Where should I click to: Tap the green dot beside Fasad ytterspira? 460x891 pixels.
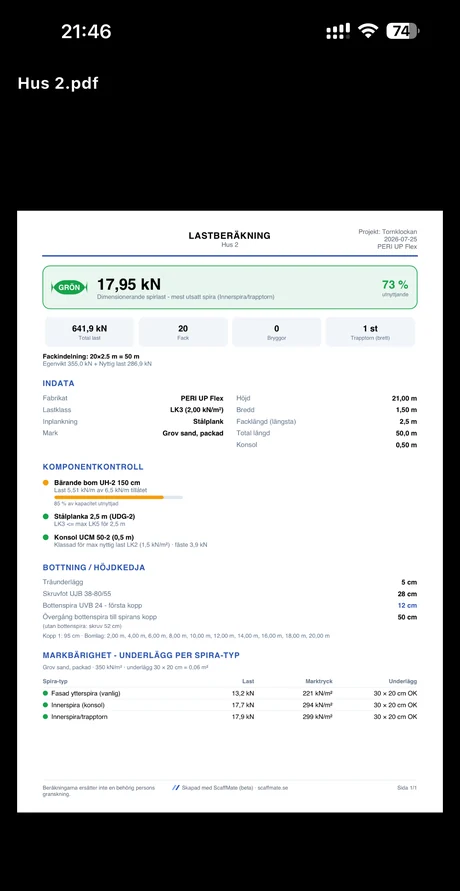click(45, 693)
